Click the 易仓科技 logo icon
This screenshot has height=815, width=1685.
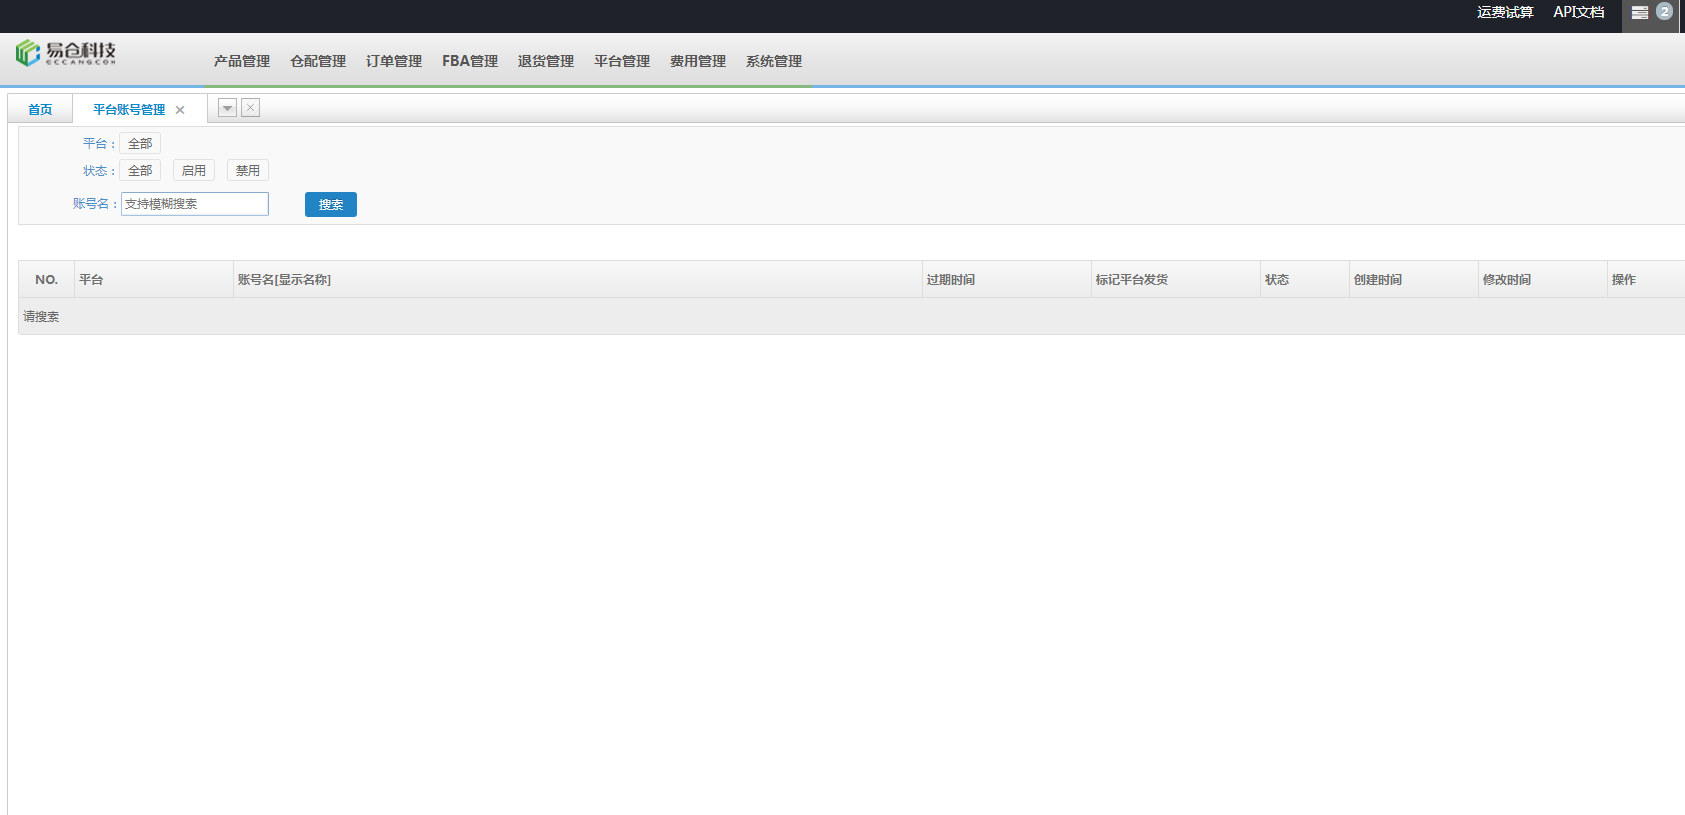[28, 53]
